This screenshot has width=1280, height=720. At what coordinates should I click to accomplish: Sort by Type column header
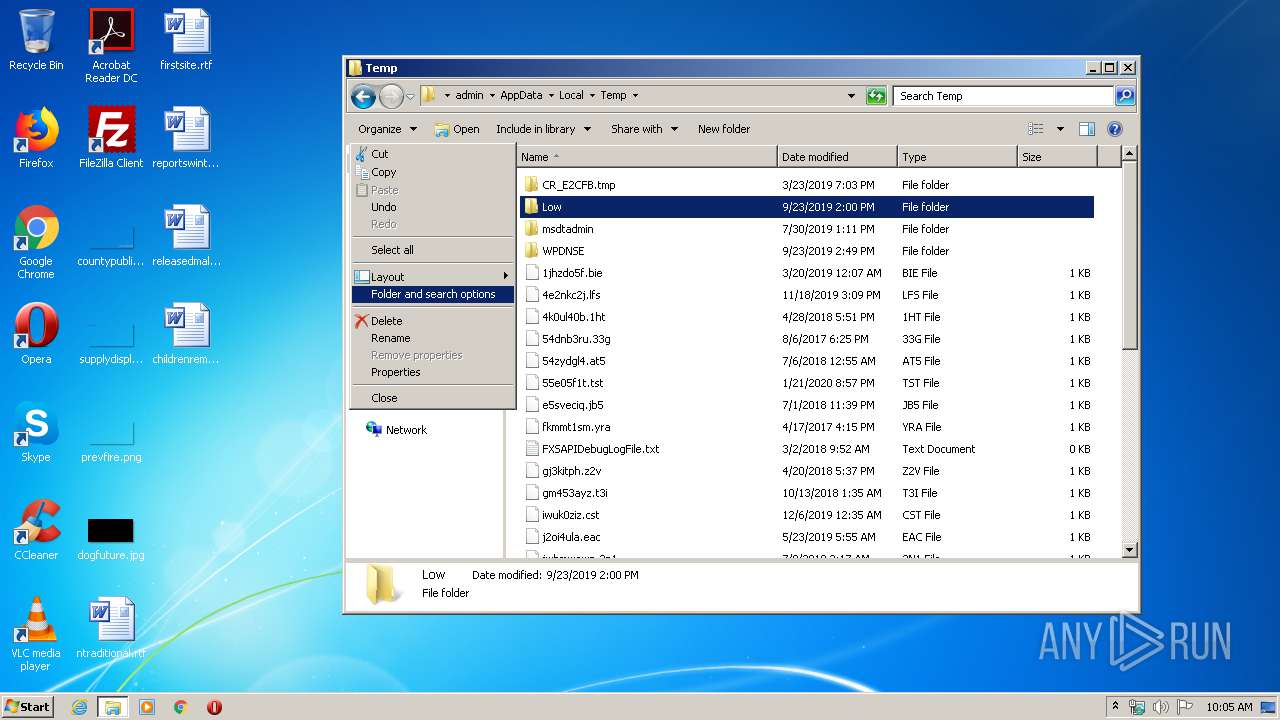pyautogui.click(x=957, y=157)
